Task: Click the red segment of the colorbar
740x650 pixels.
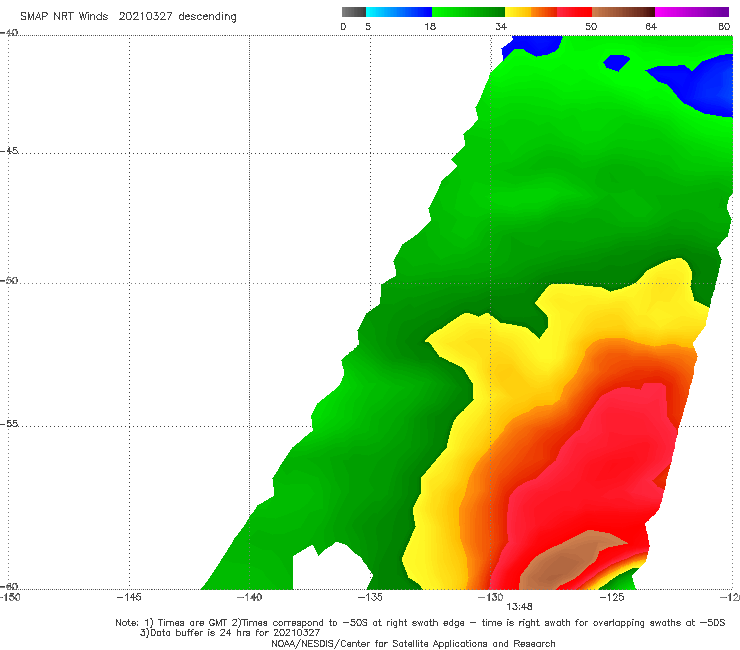Action: pos(574,12)
